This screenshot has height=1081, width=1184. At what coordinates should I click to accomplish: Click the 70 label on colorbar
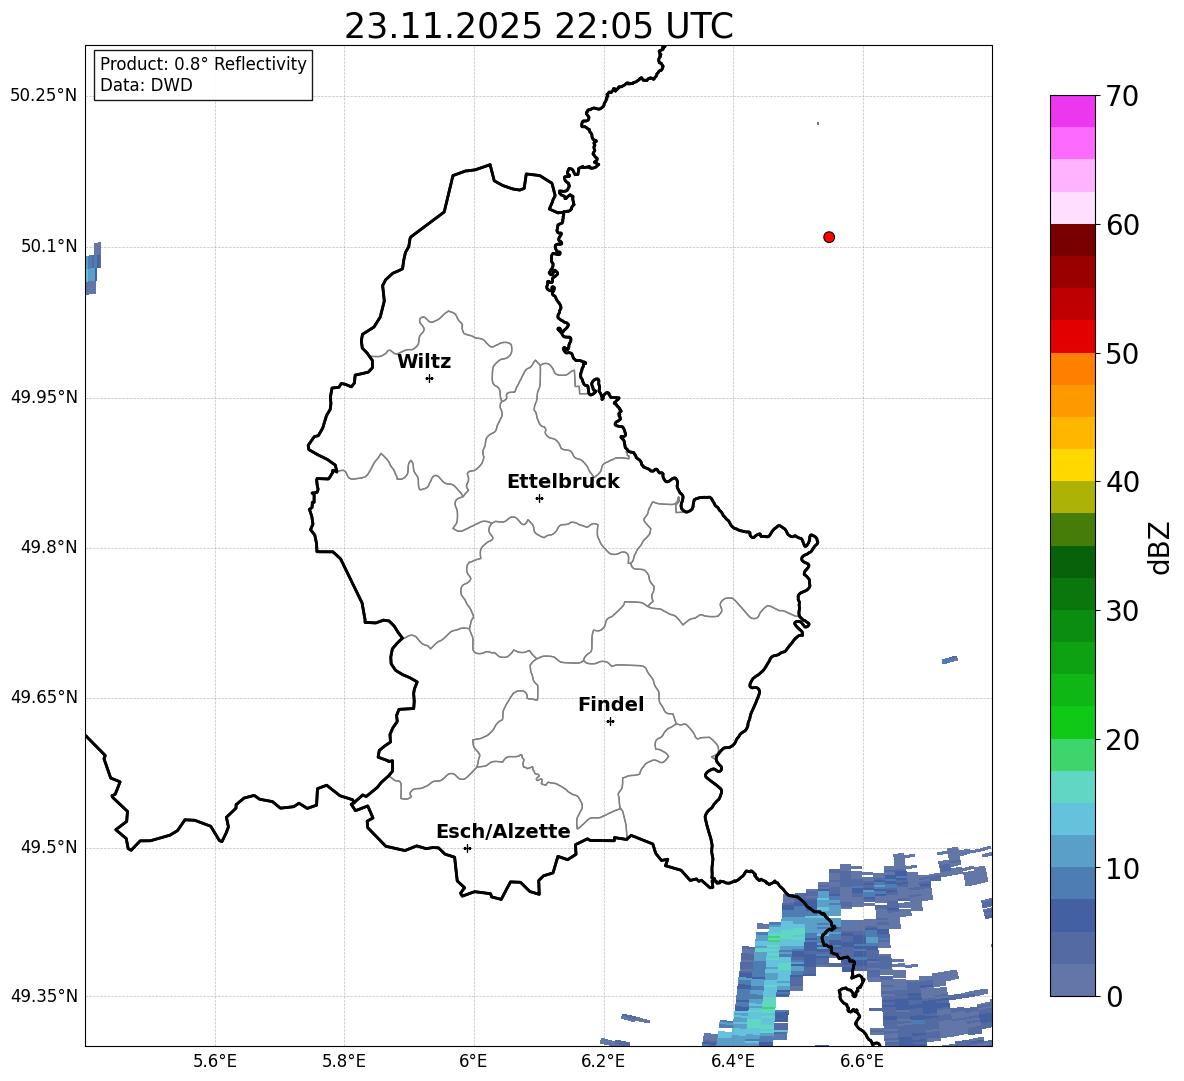point(1122,97)
